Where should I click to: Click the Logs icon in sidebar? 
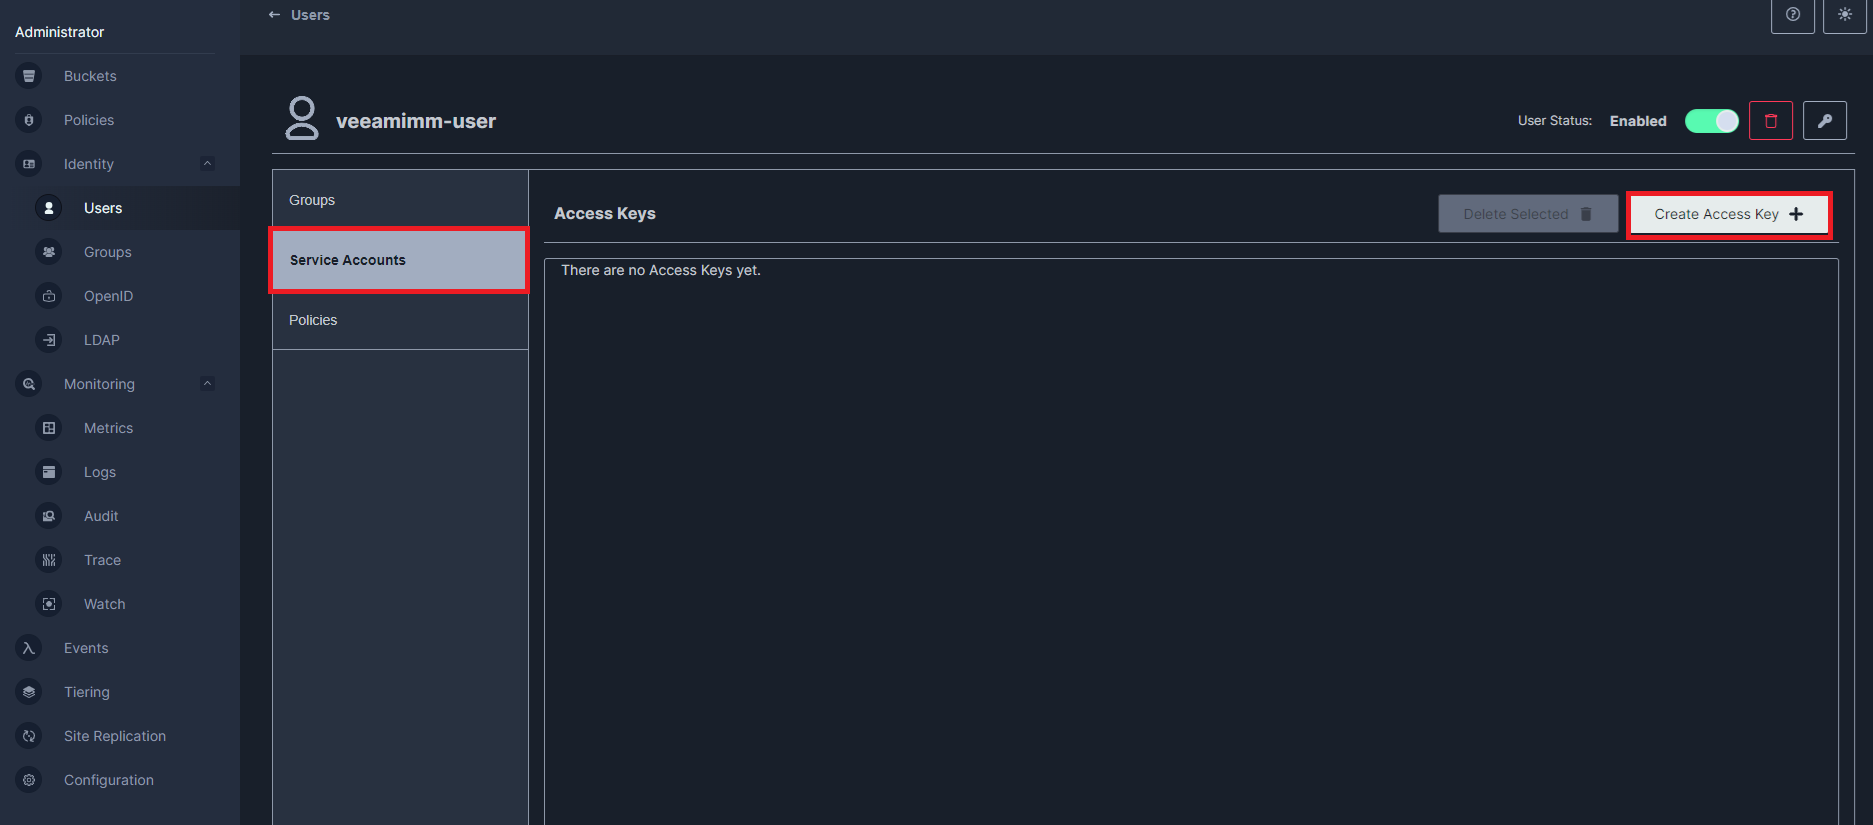coord(49,472)
